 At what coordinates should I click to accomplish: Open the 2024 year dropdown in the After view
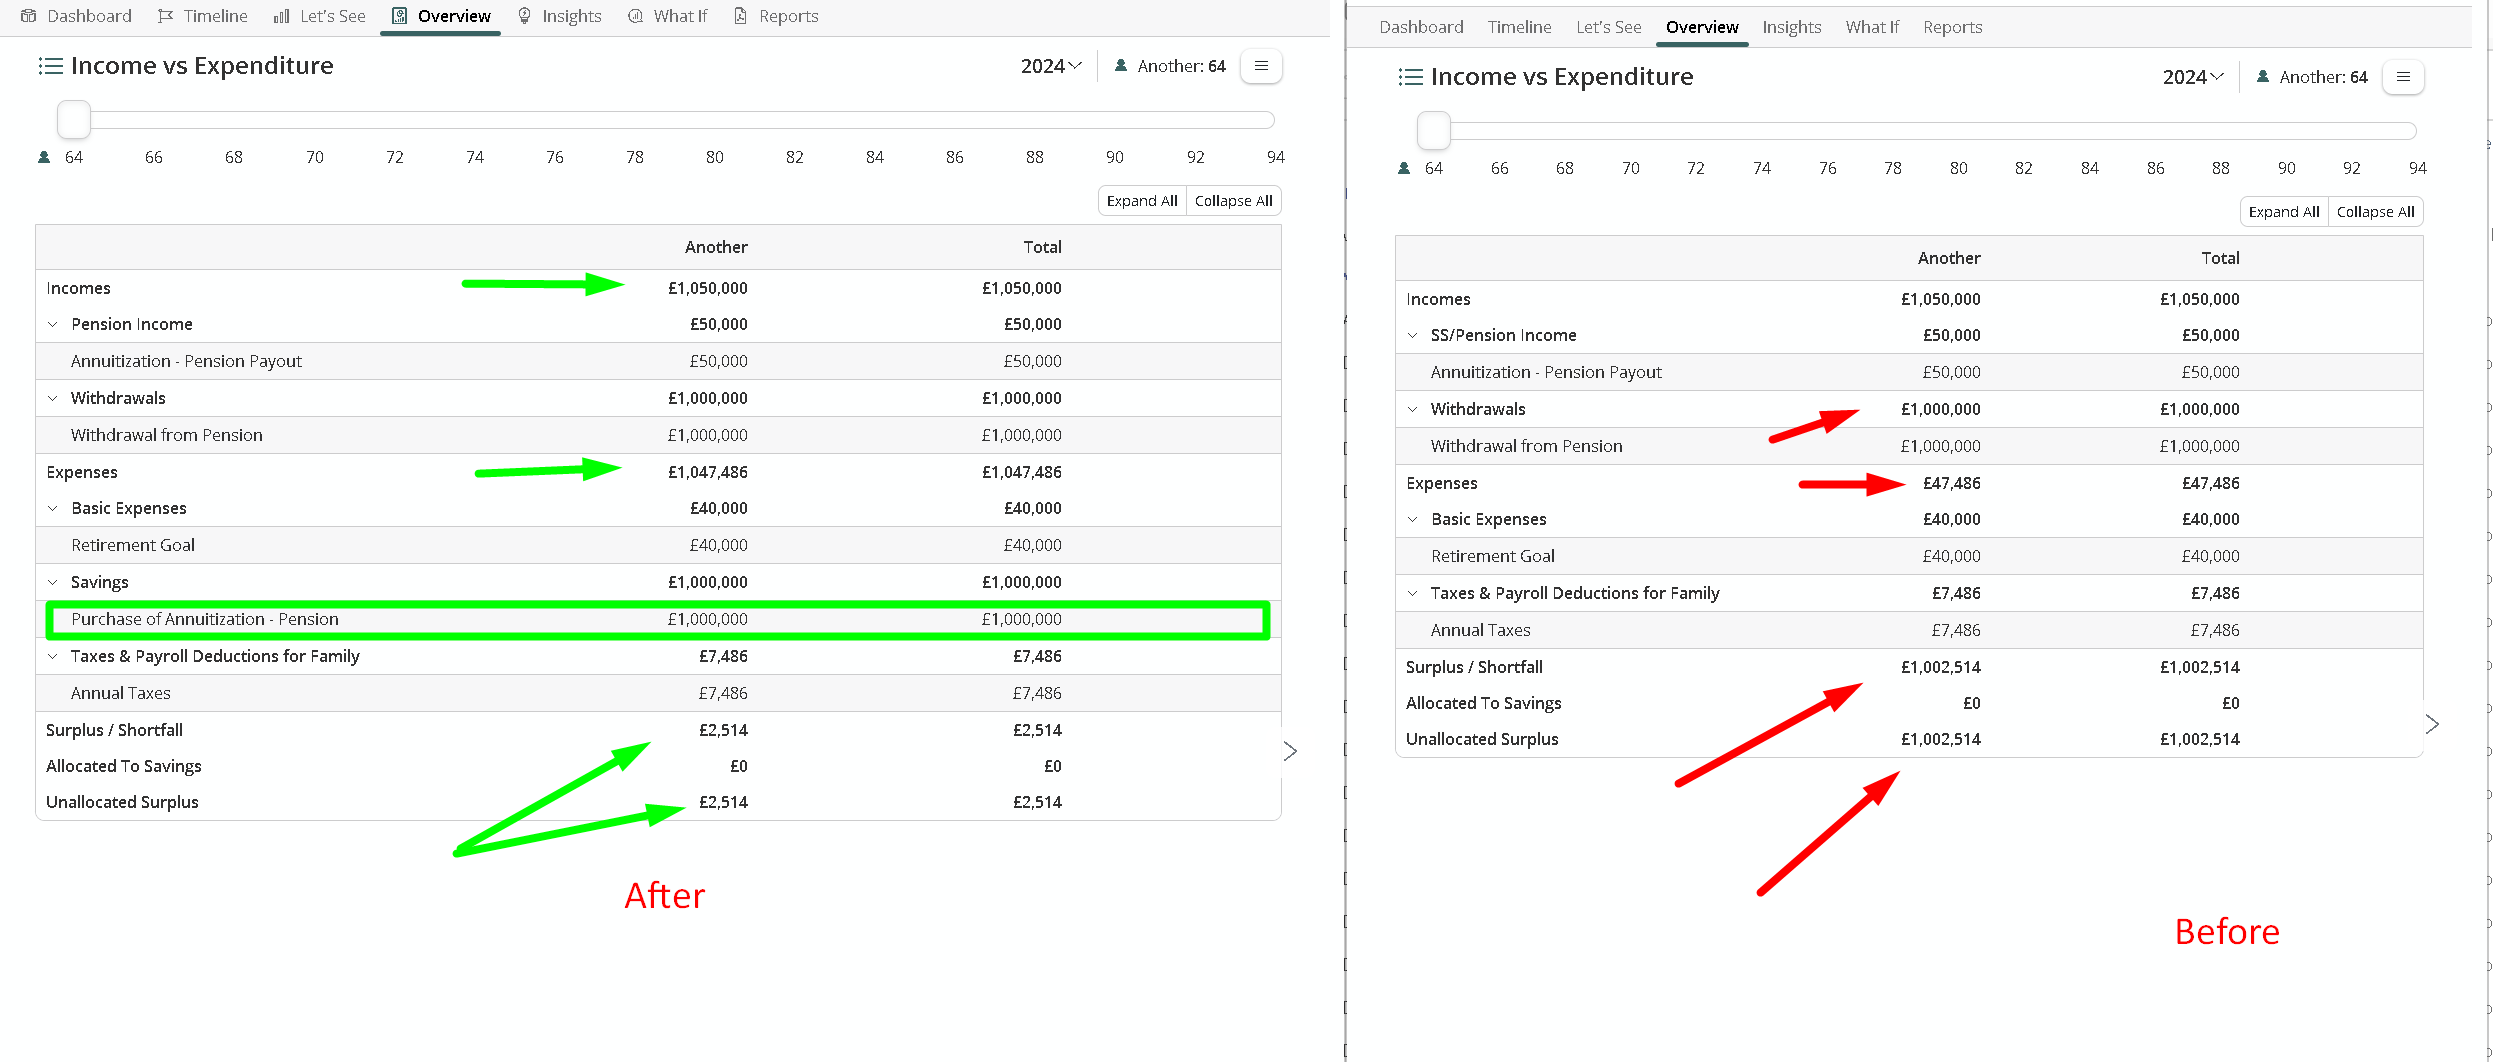(1051, 66)
